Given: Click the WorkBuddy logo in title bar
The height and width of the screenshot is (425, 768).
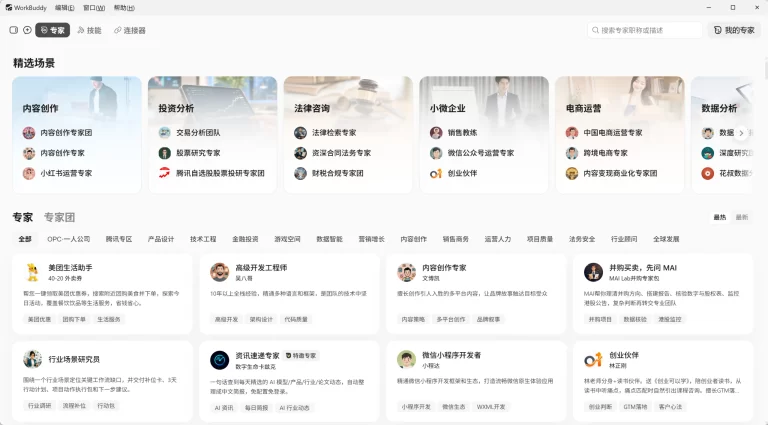Looking at the screenshot, I should click(x=9, y=7).
